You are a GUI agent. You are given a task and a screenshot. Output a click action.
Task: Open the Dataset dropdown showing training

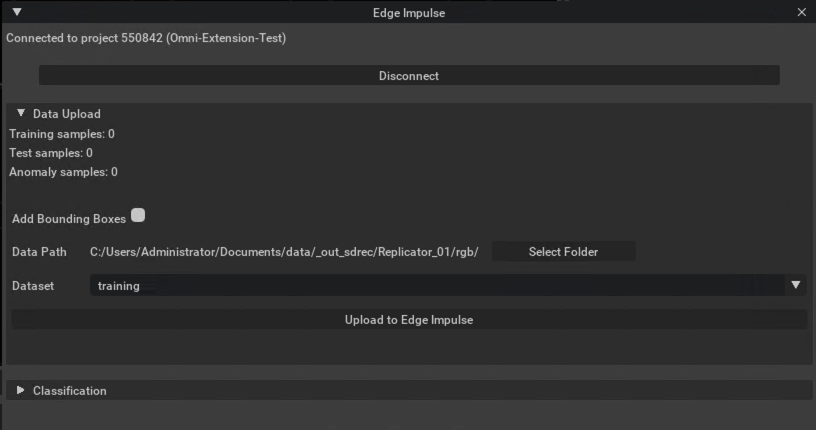pos(448,285)
